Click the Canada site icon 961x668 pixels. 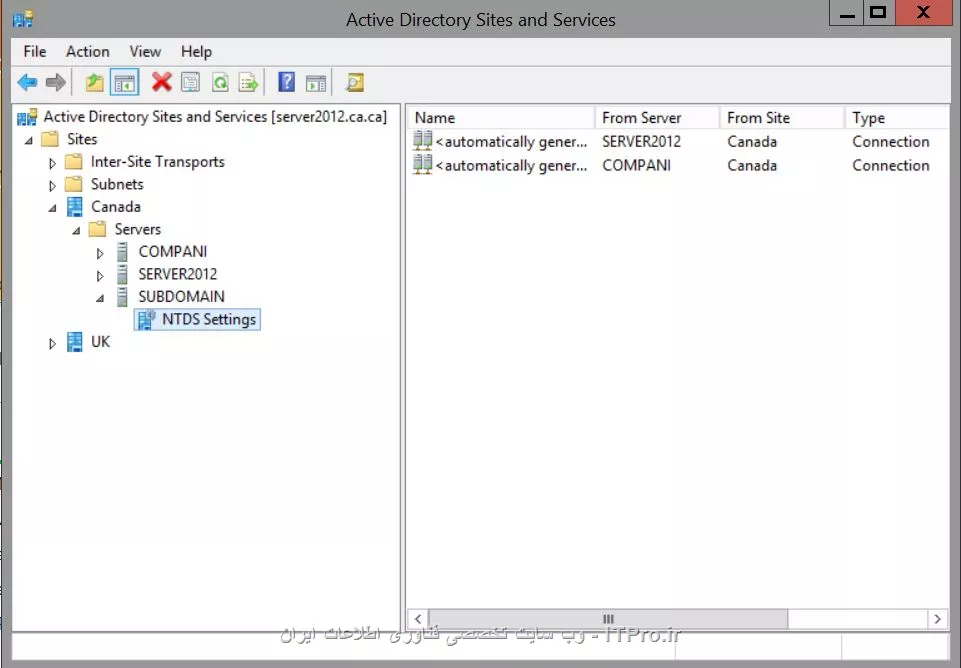pos(74,207)
